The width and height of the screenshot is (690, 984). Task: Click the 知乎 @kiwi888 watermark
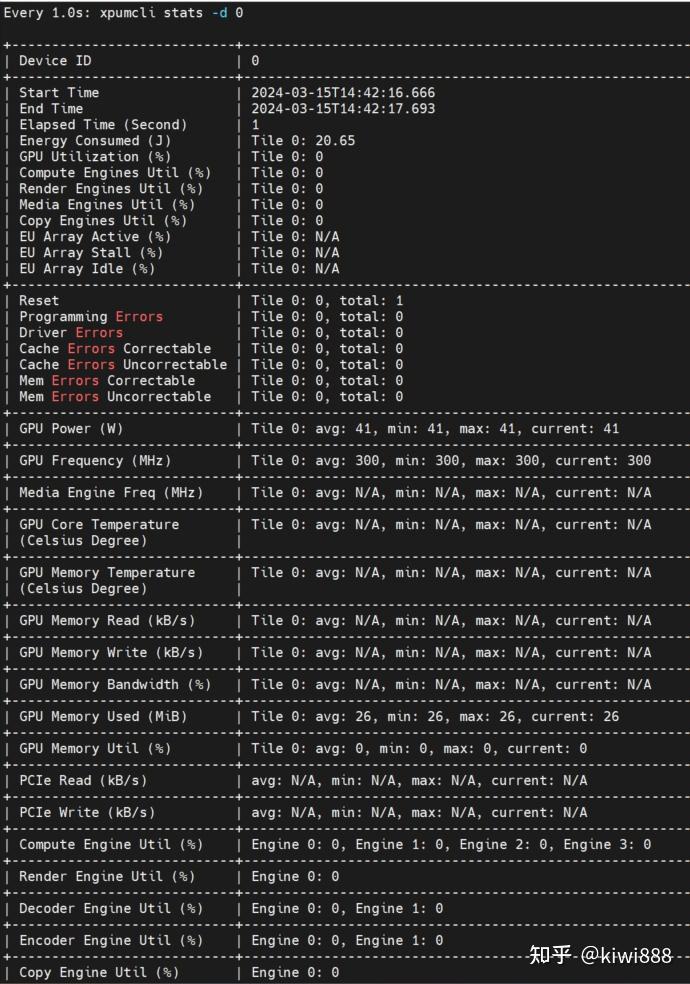click(600, 955)
